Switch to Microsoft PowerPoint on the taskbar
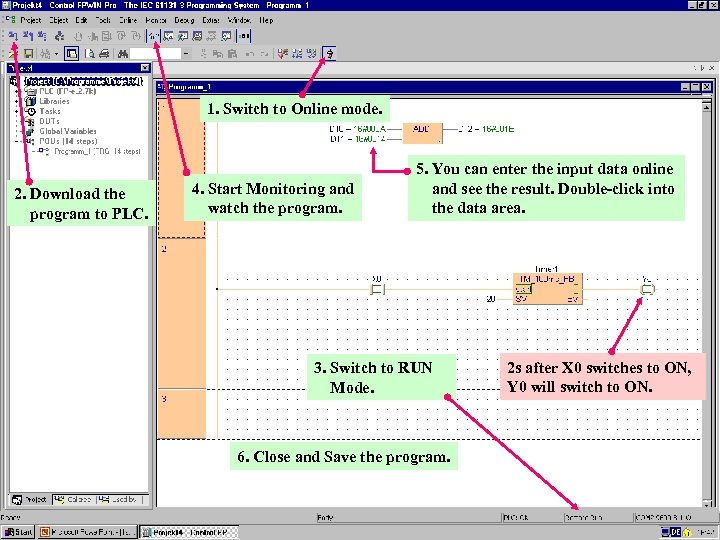 click(87, 532)
